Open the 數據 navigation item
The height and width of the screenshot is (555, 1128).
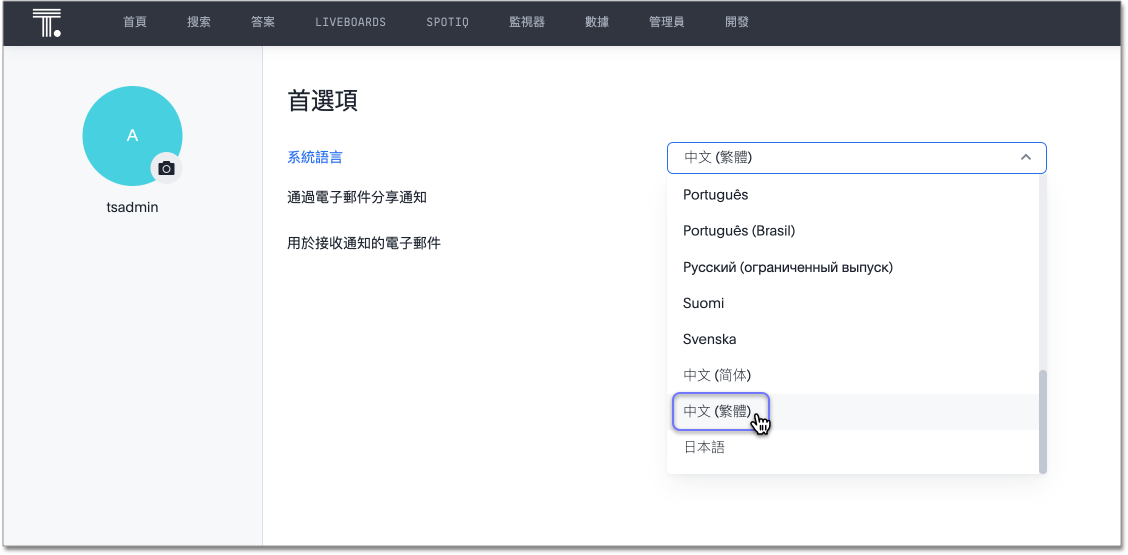[597, 22]
